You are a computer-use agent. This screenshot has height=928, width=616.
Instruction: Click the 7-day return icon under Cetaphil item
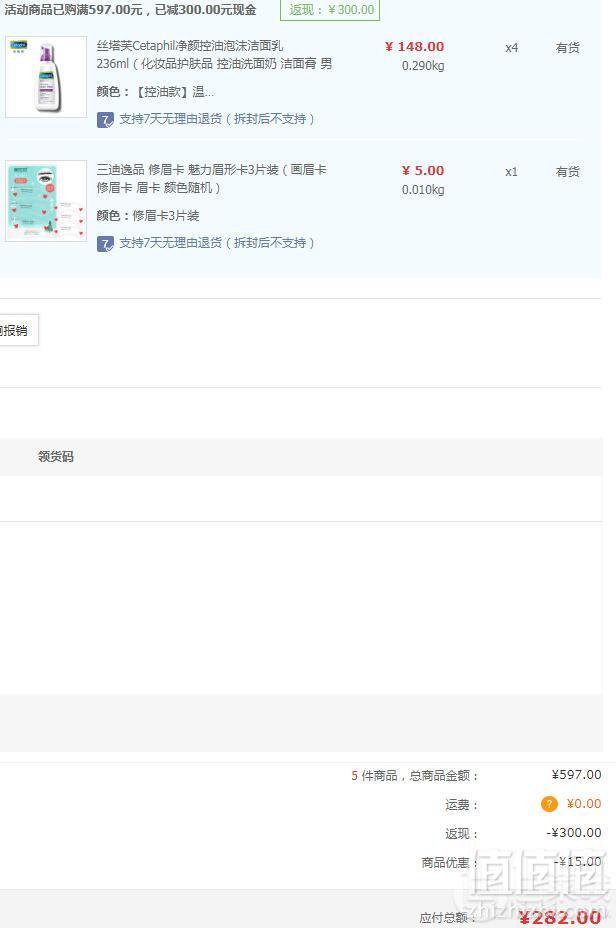pyautogui.click(x=105, y=120)
